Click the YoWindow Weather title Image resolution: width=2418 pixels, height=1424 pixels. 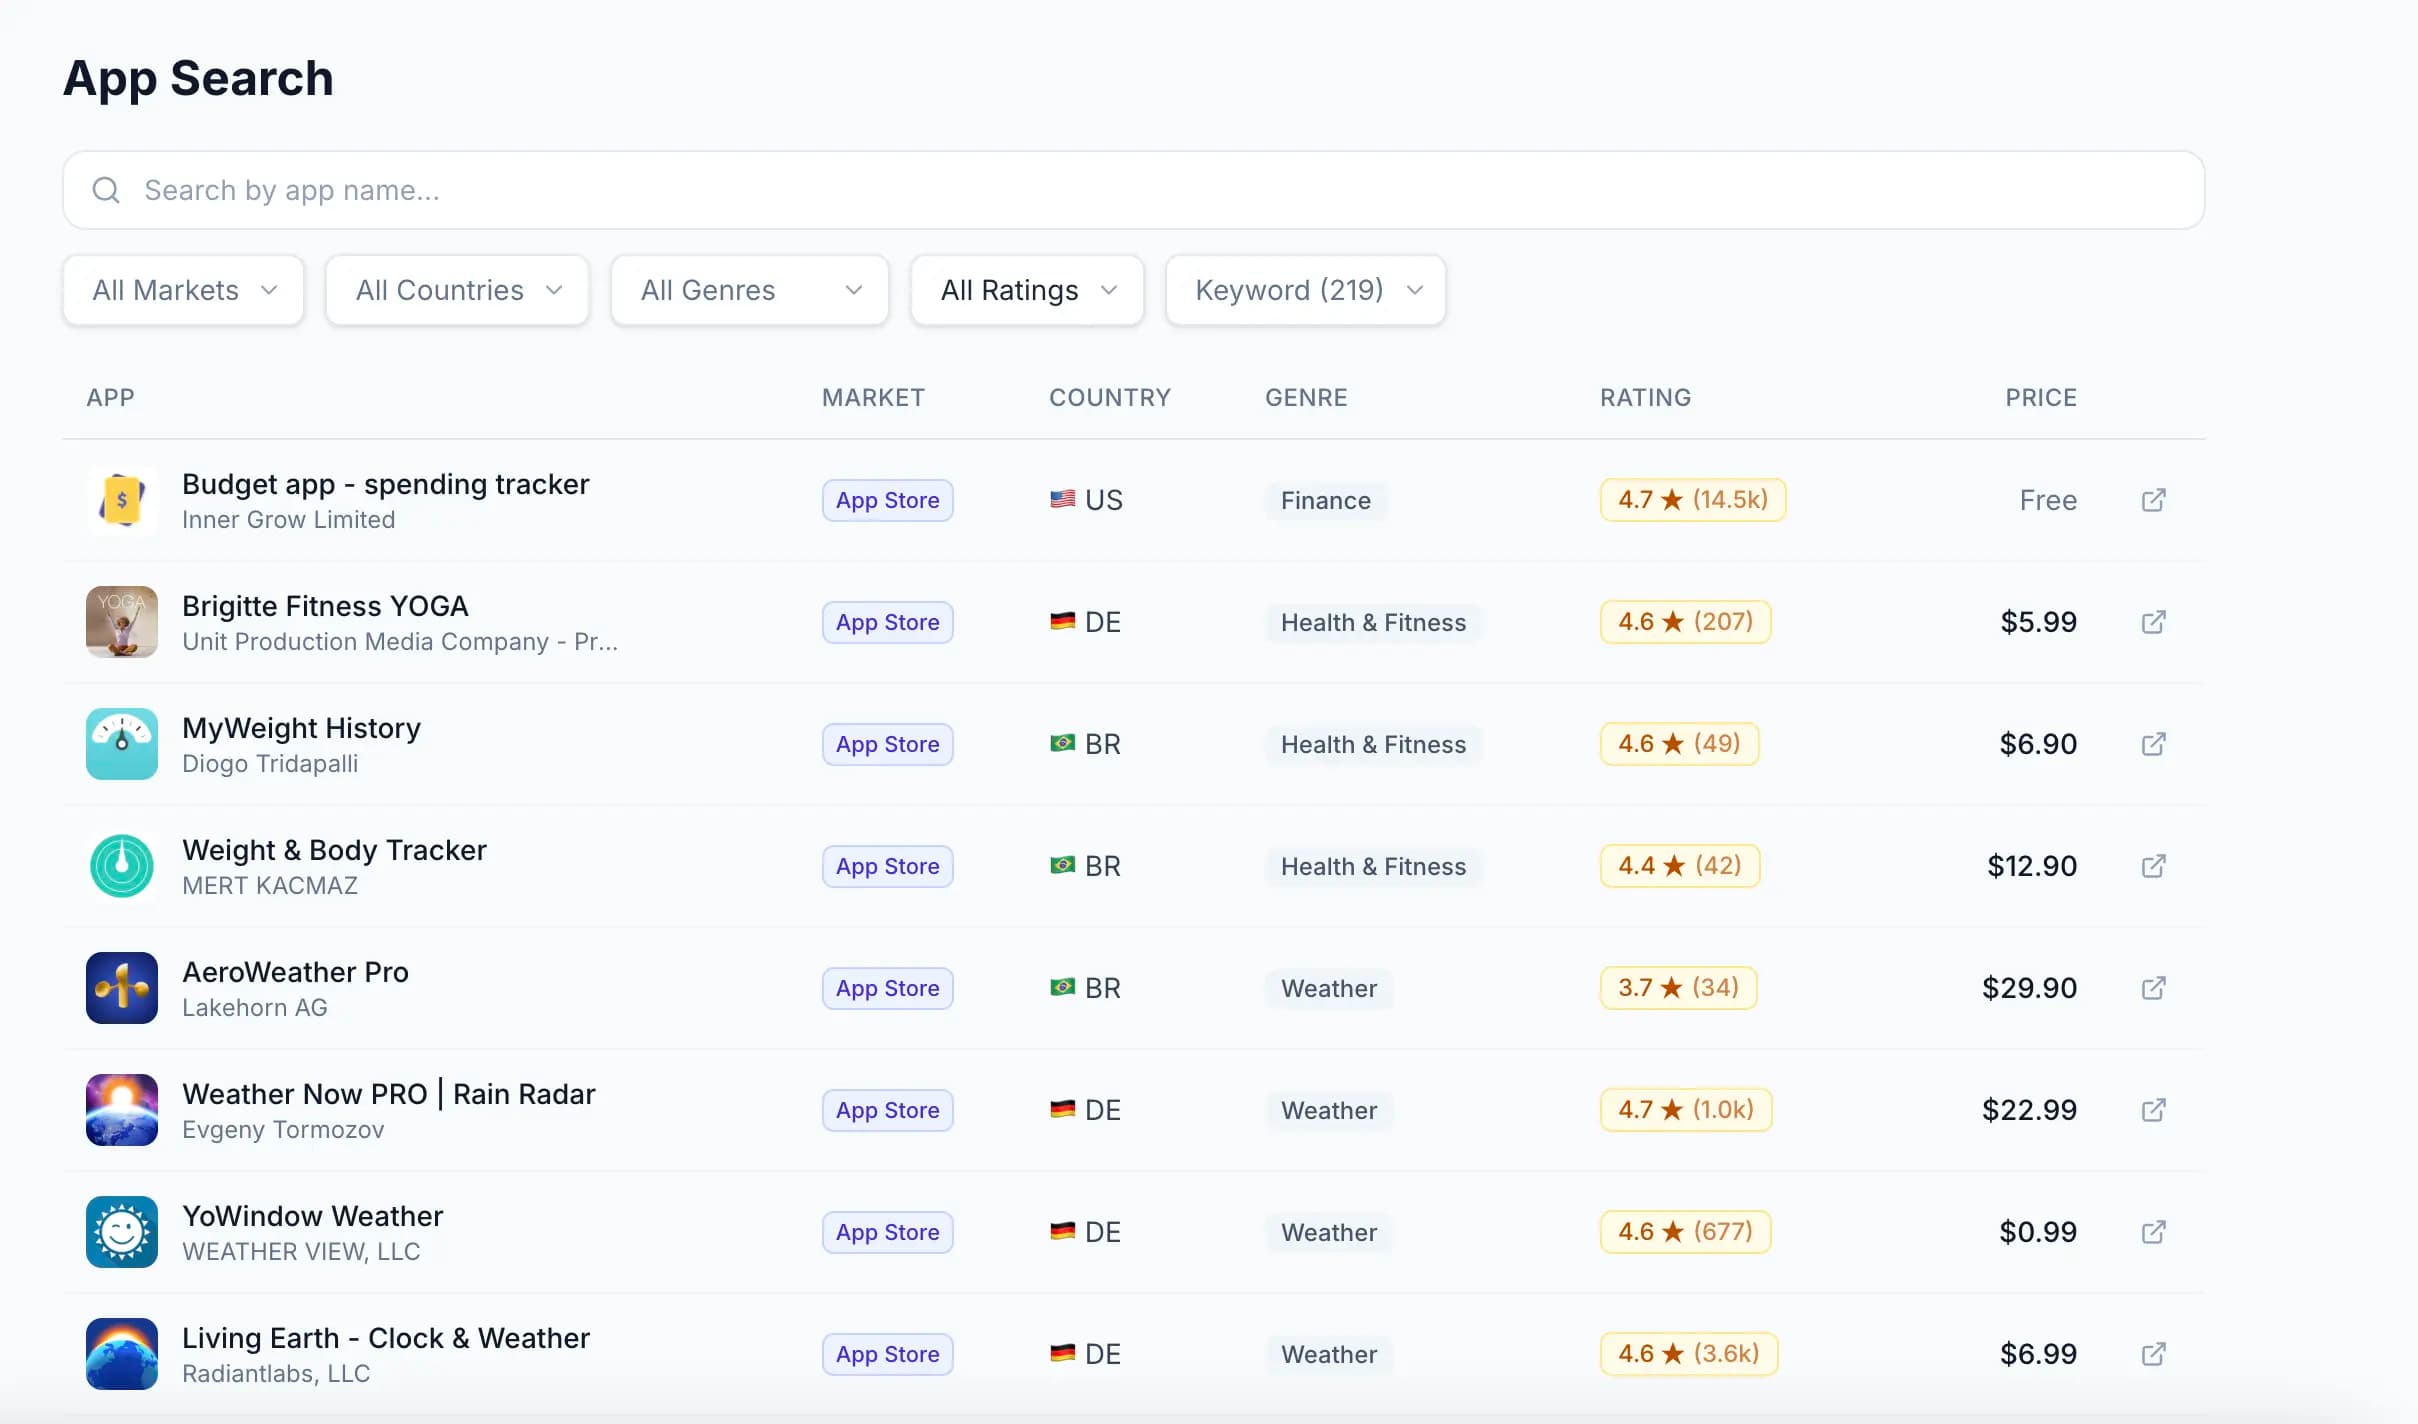pos(312,1216)
